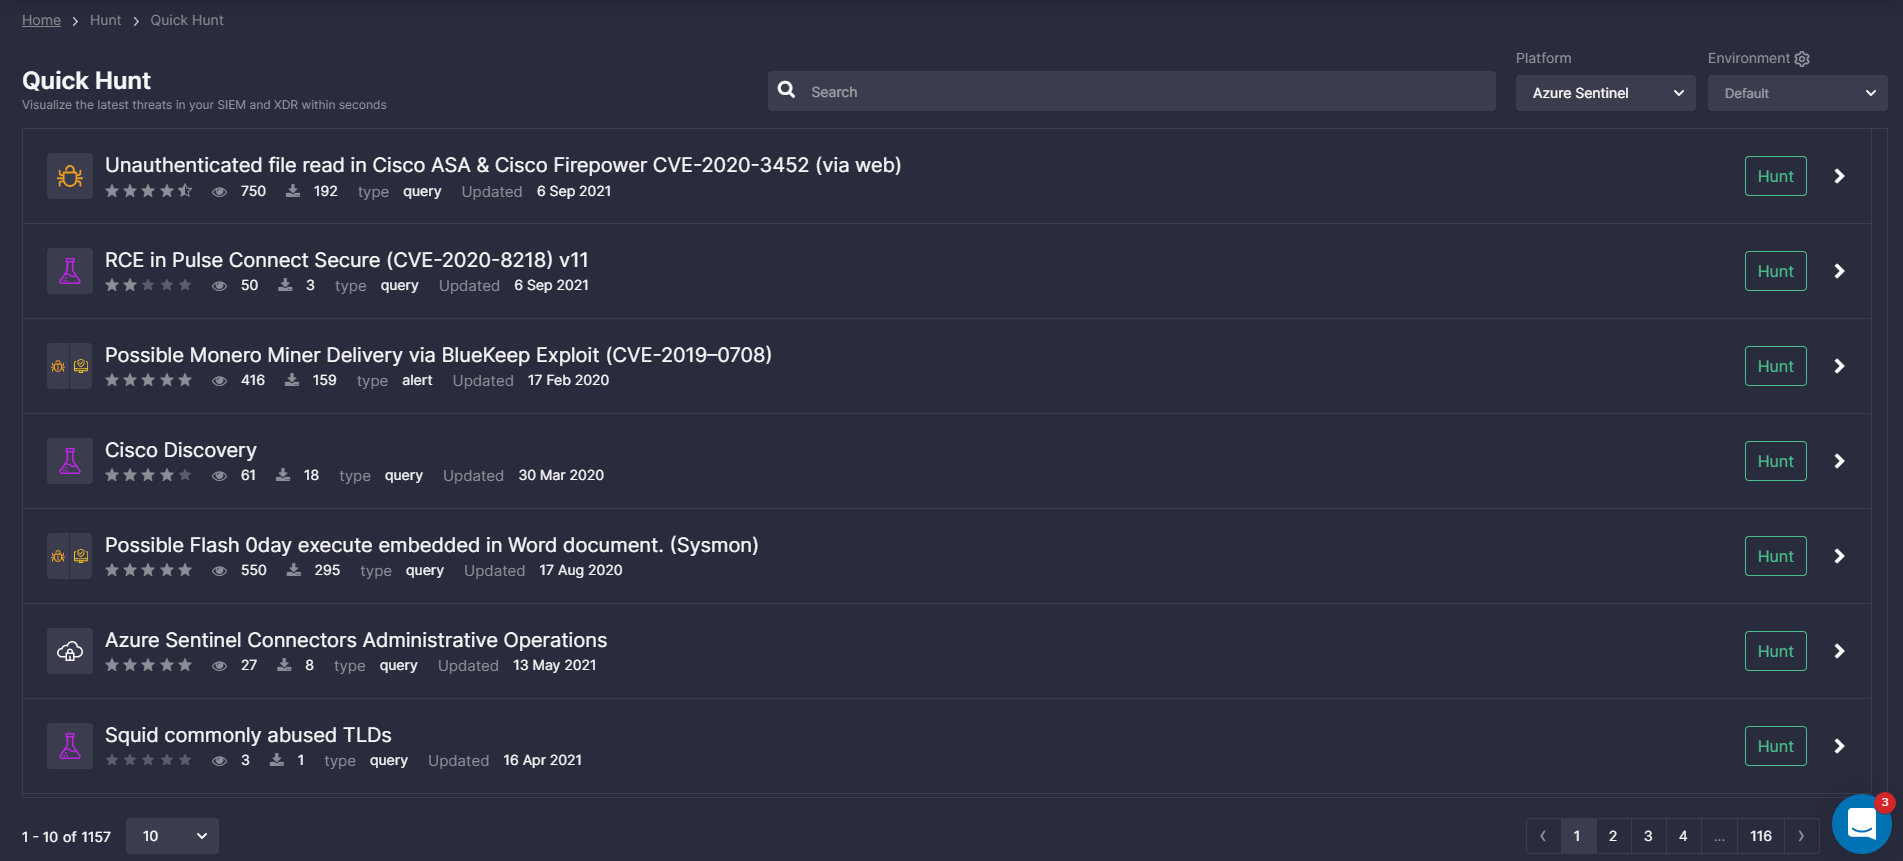
Task: Expand the Squid commonly abused TLDs row arrow
Action: coord(1839,746)
